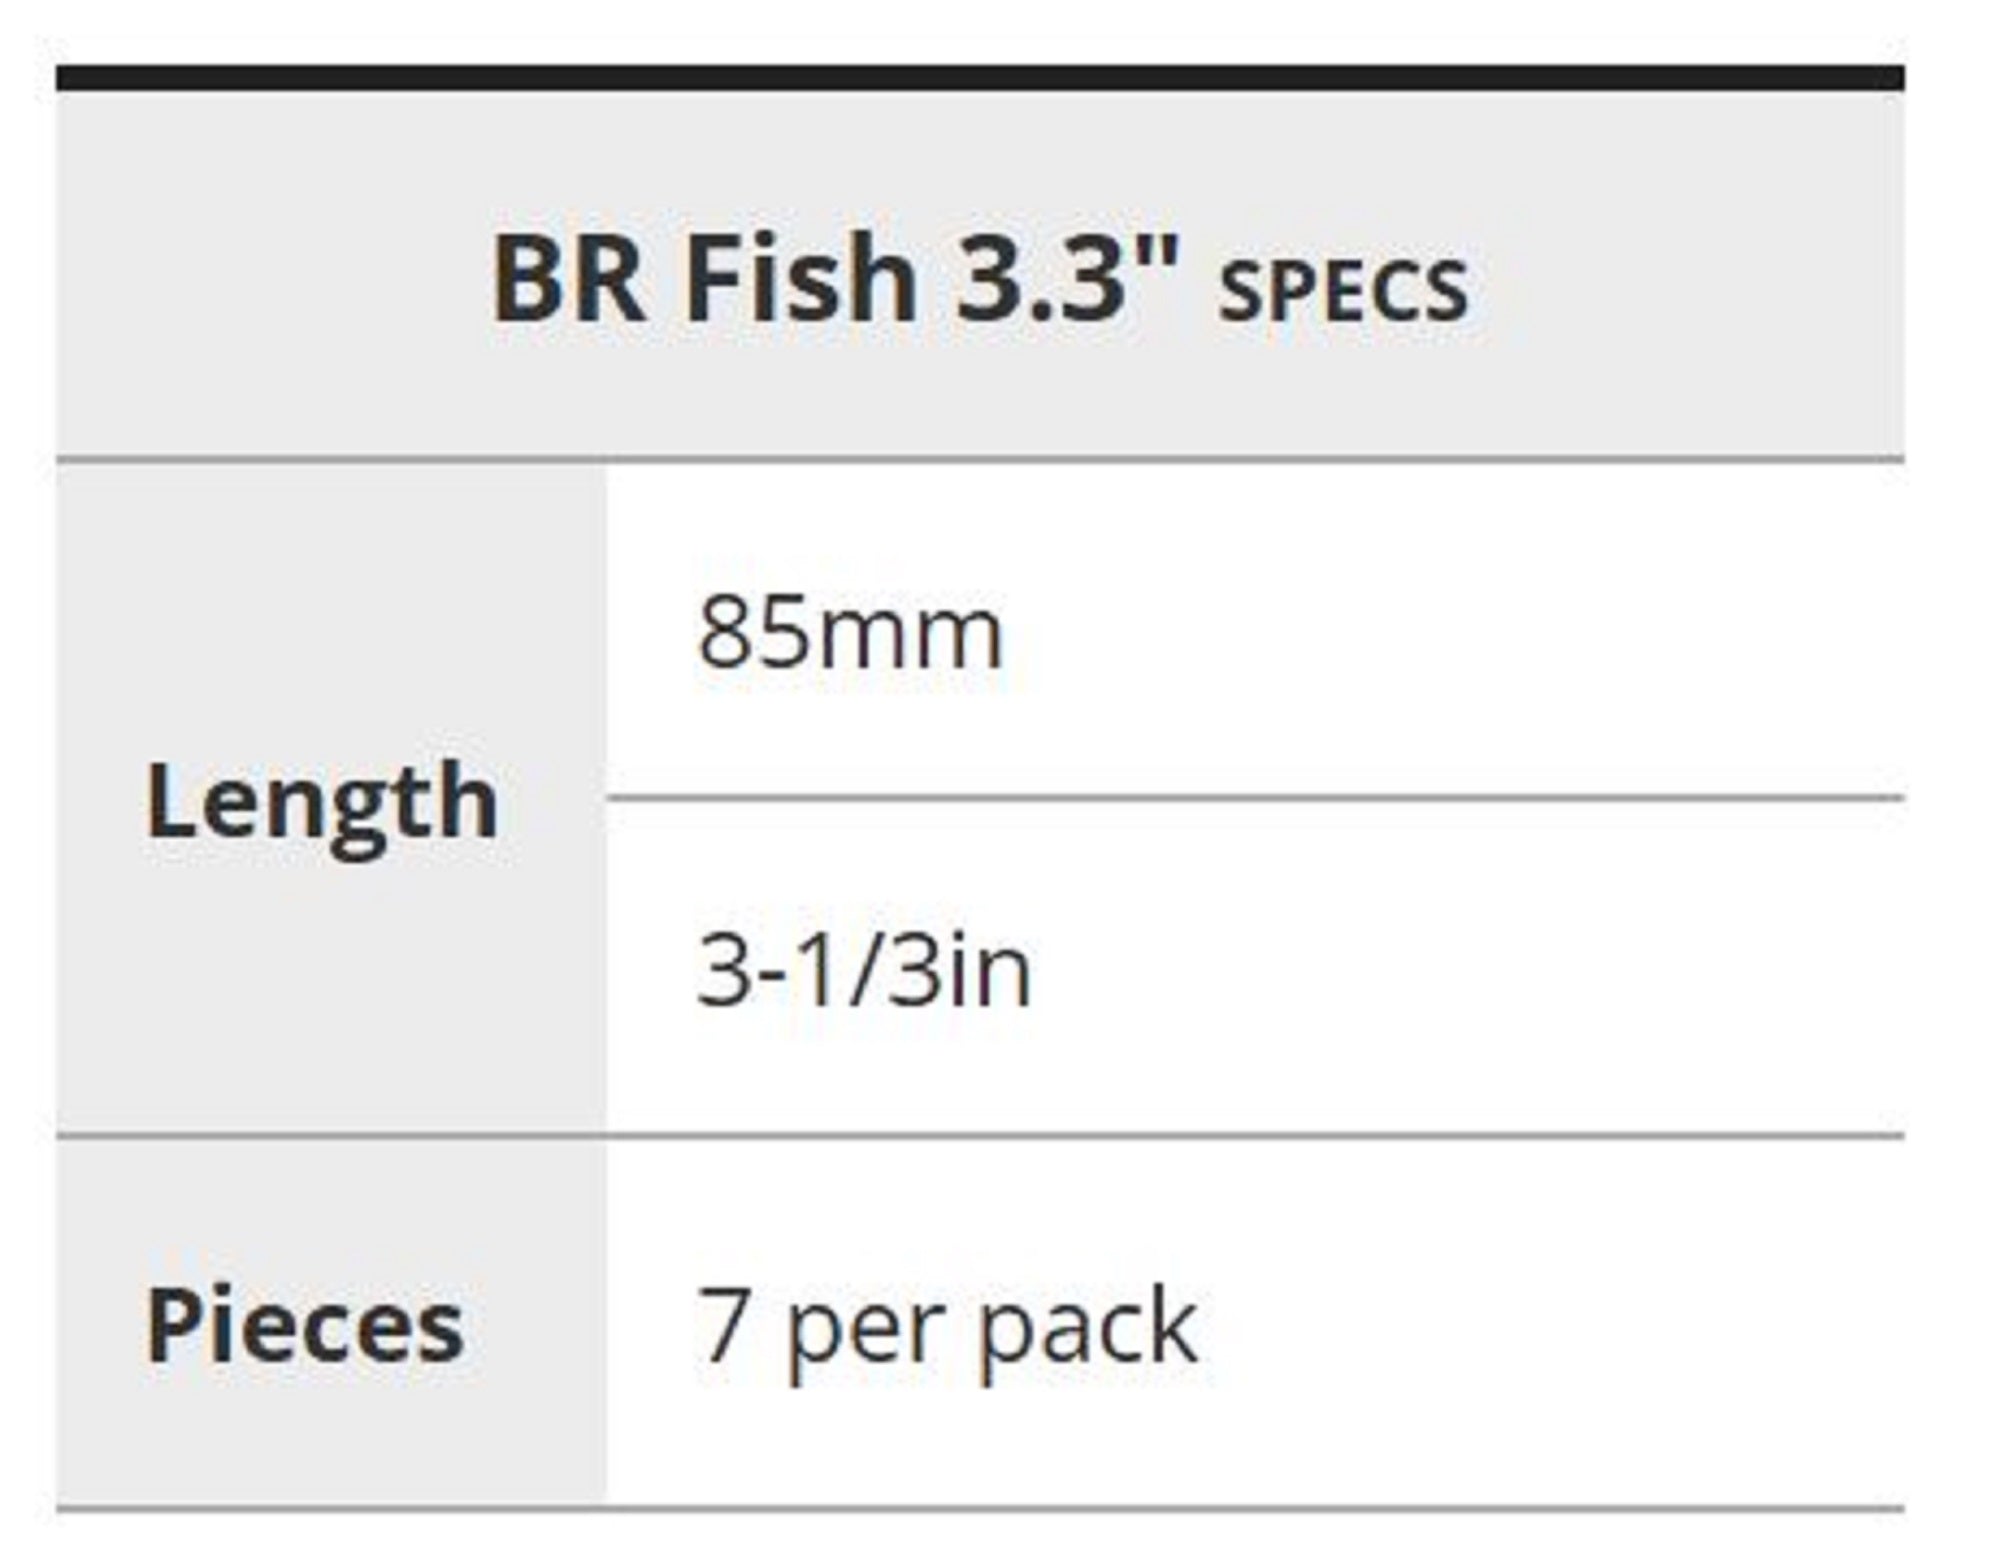This screenshot has height=1561, width=2000.
Task: Click the bottom border line of the table
Action: pyautogui.click(x=979, y=1507)
